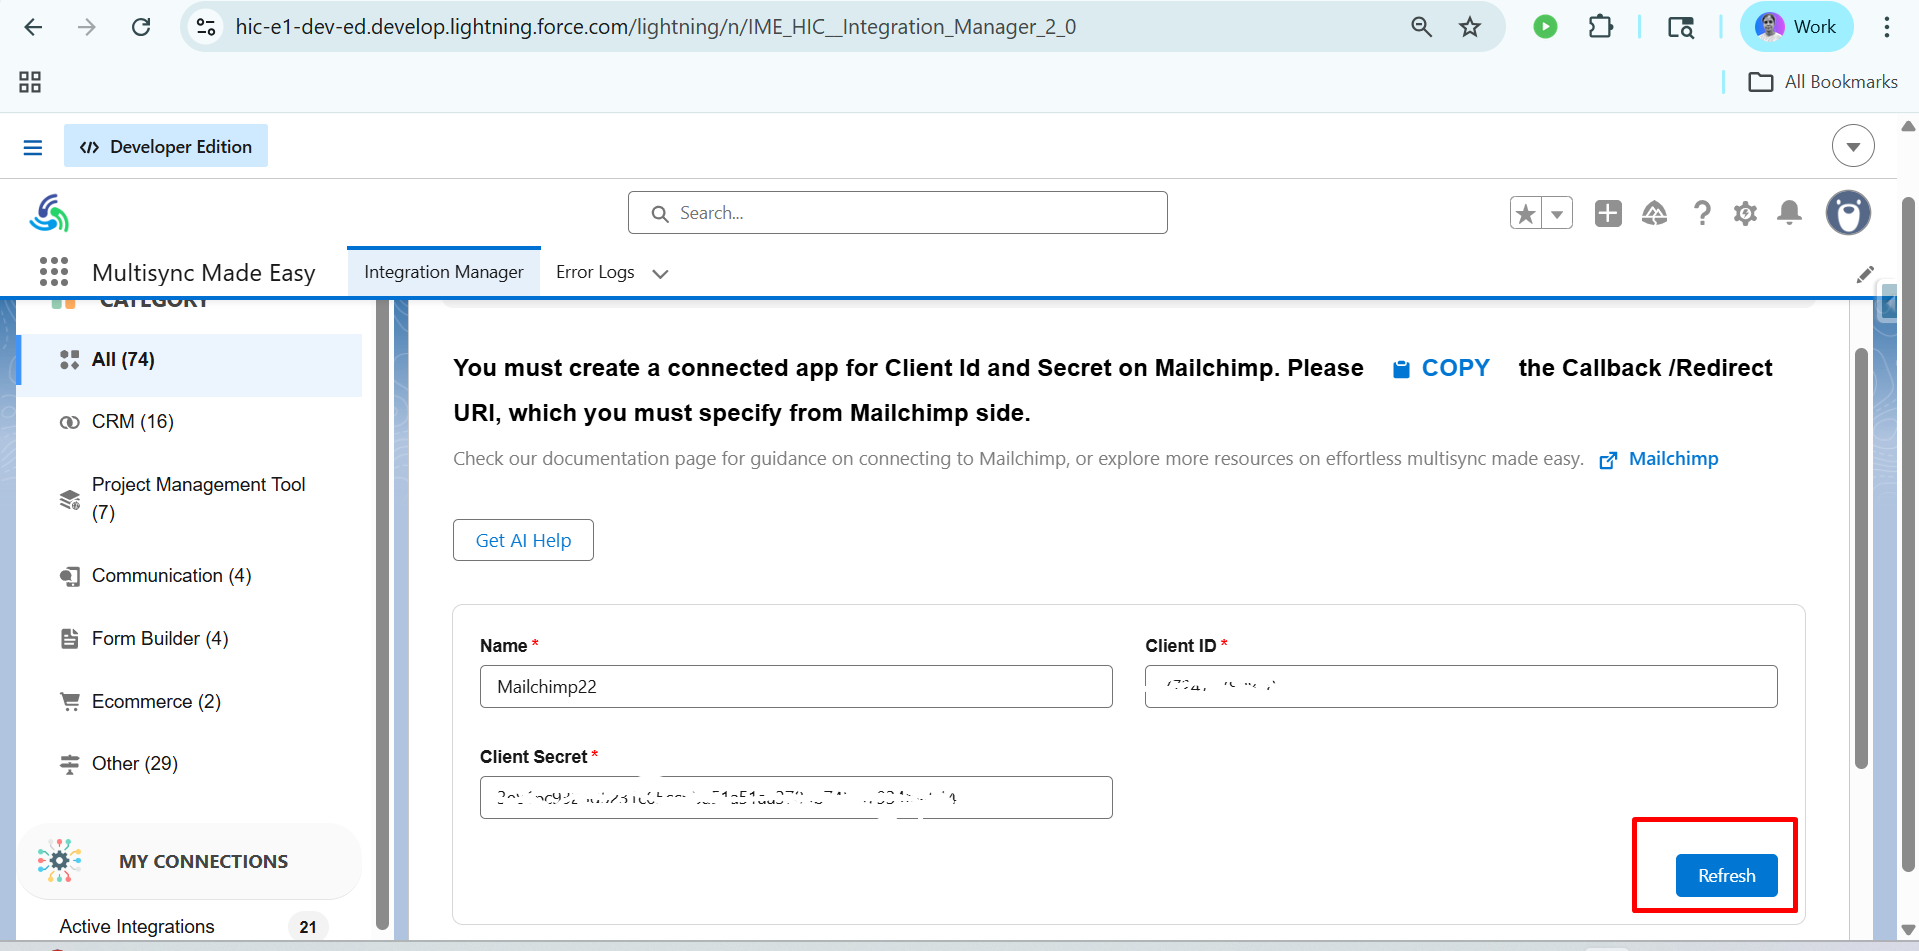The image size is (1919, 951).
Task: Click the green play extension icon
Action: 1545,27
